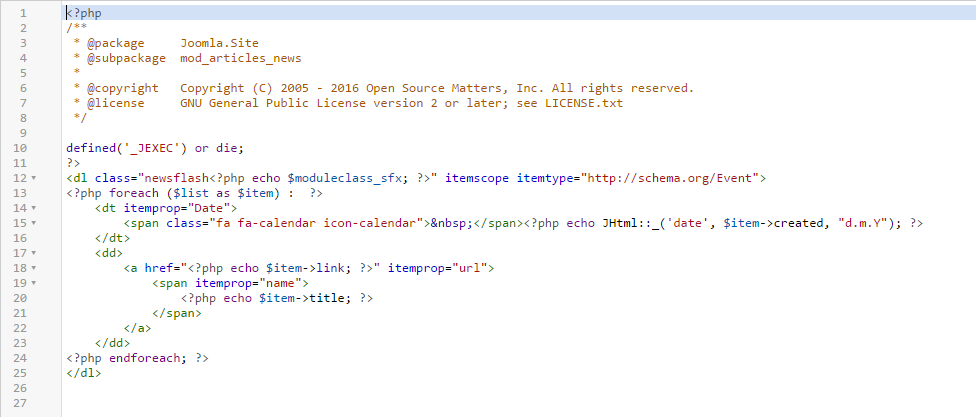Collapse the fold arrow on line 15
The image size is (976, 417).
point(33,223)
